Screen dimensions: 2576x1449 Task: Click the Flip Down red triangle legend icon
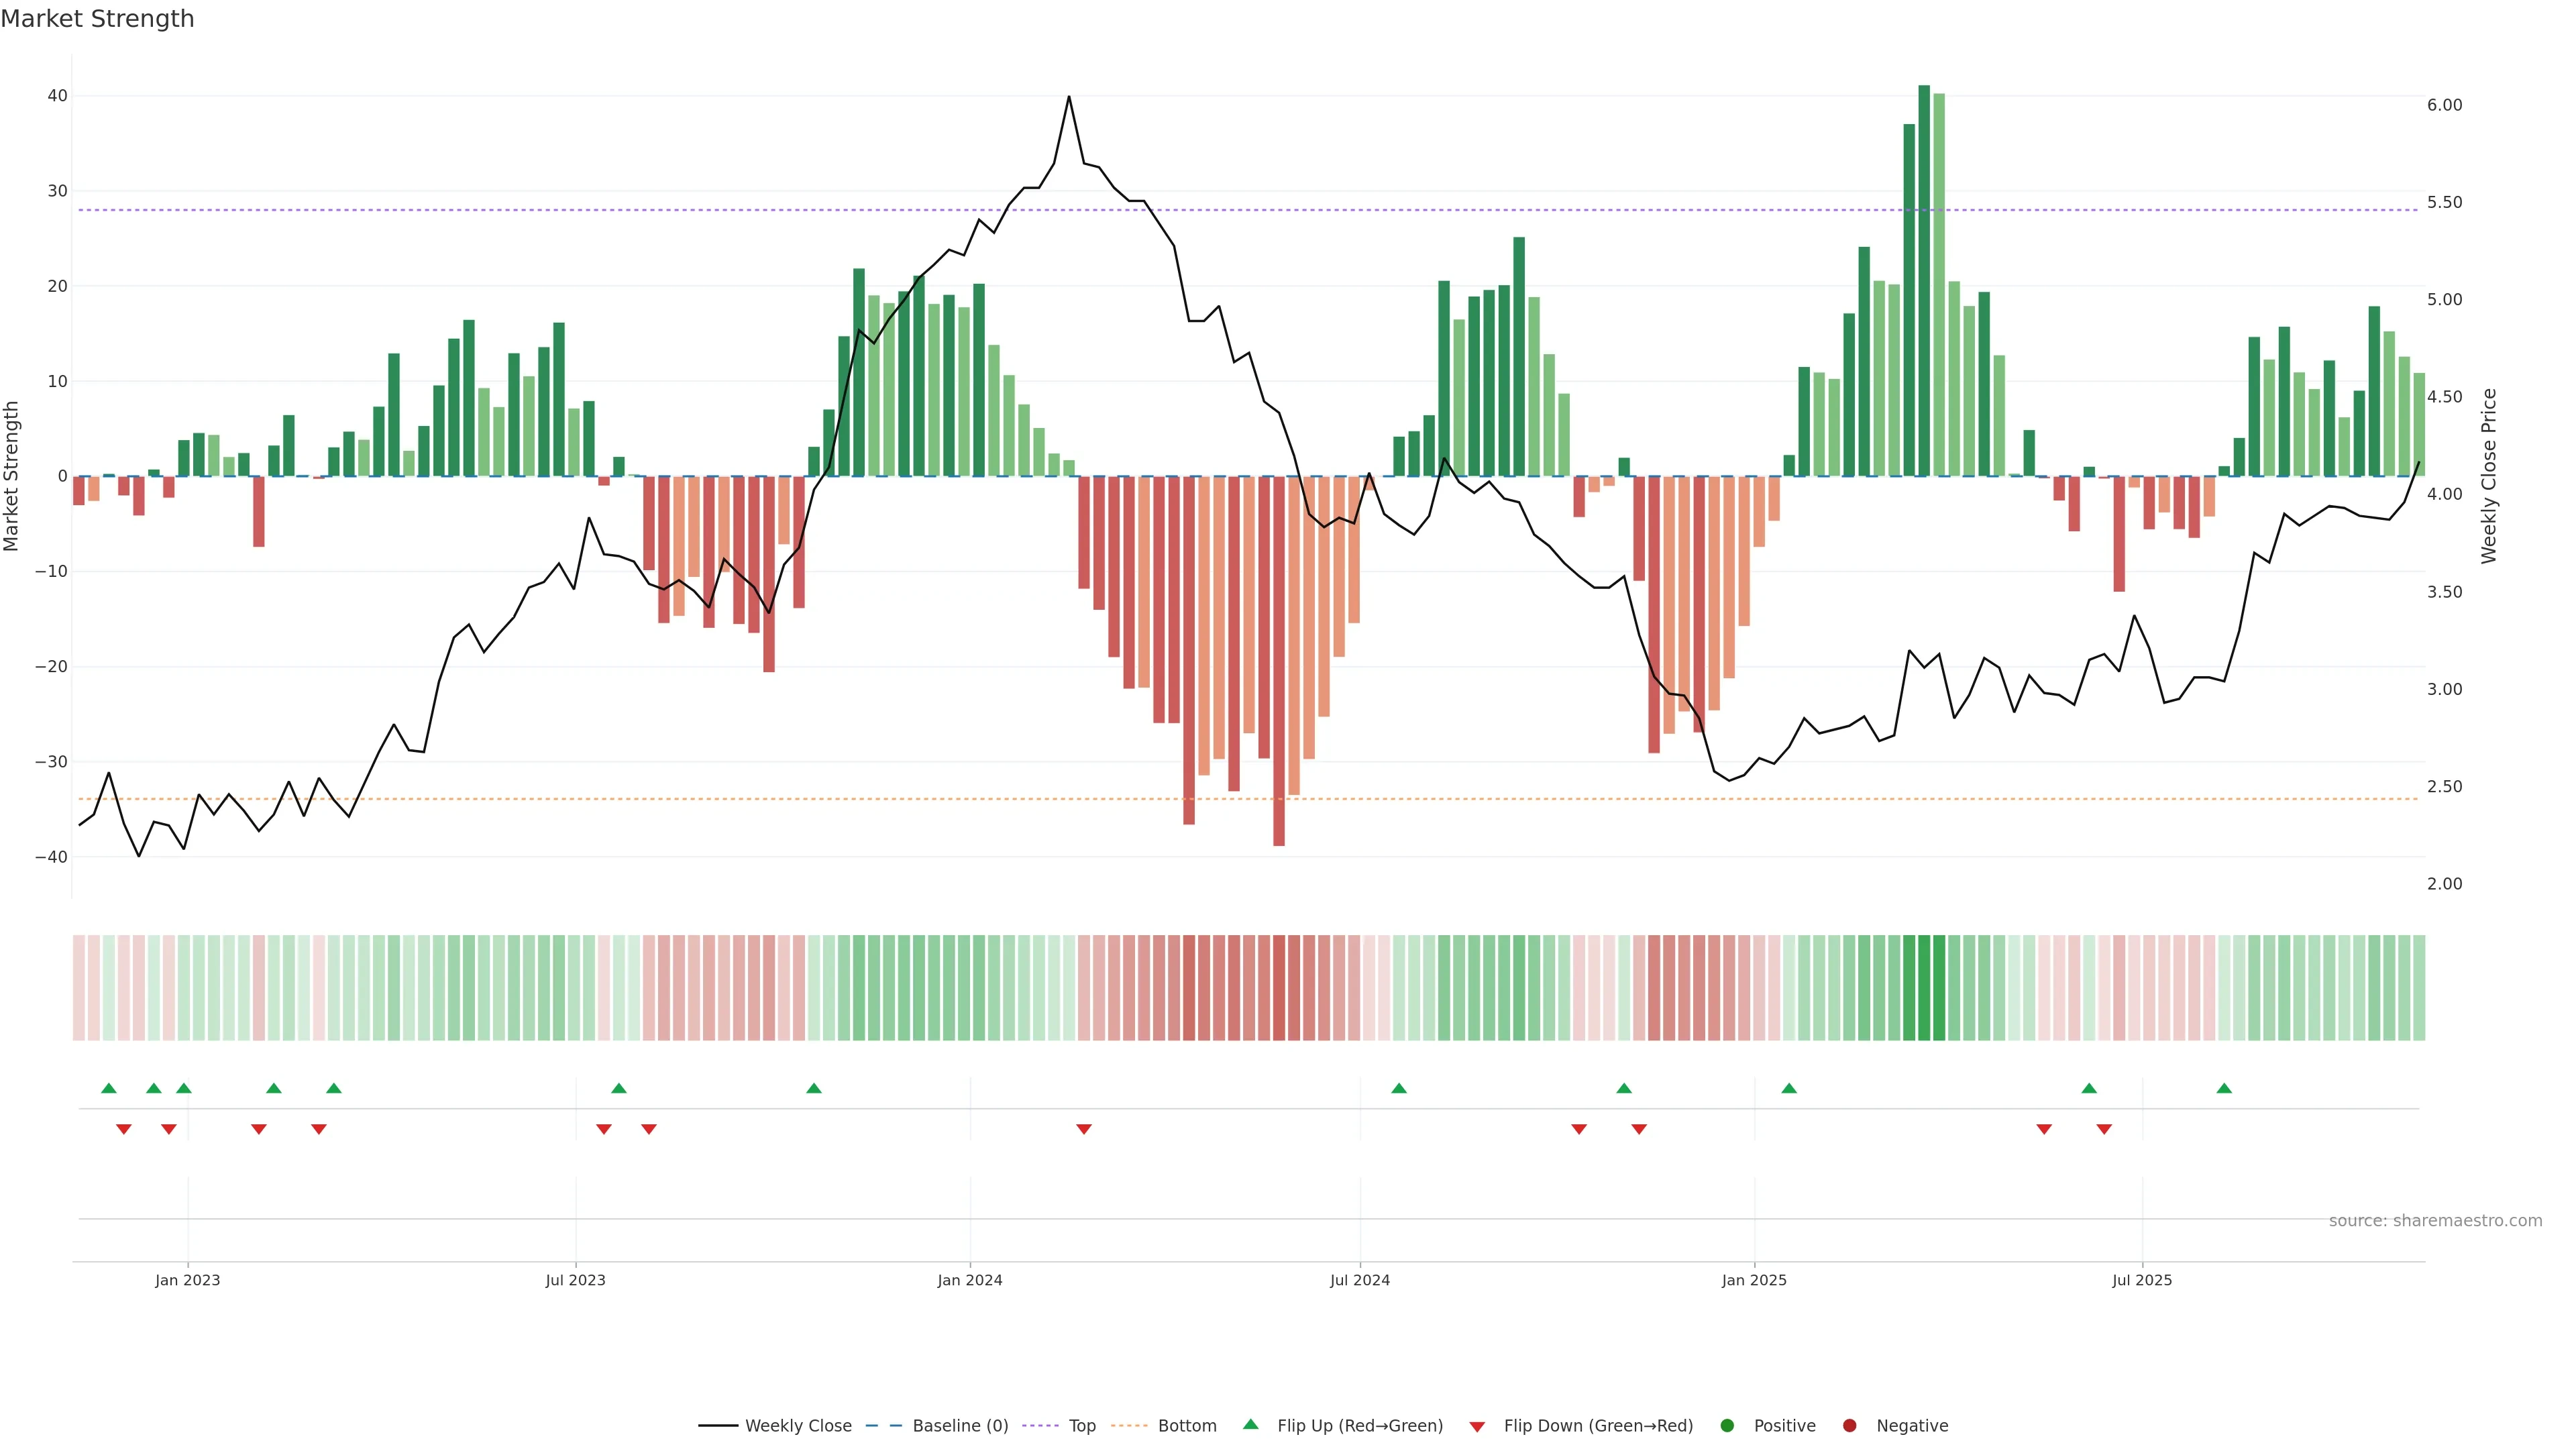pos(1477,1427)
